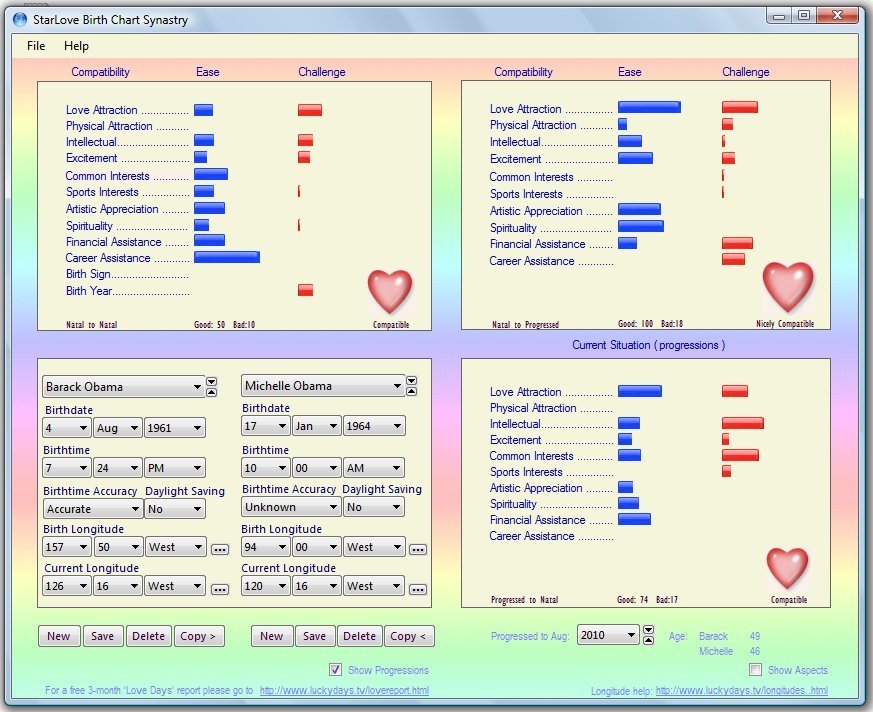Open the longitudes help link
This screenshot has width=873, height=712.
742,691
